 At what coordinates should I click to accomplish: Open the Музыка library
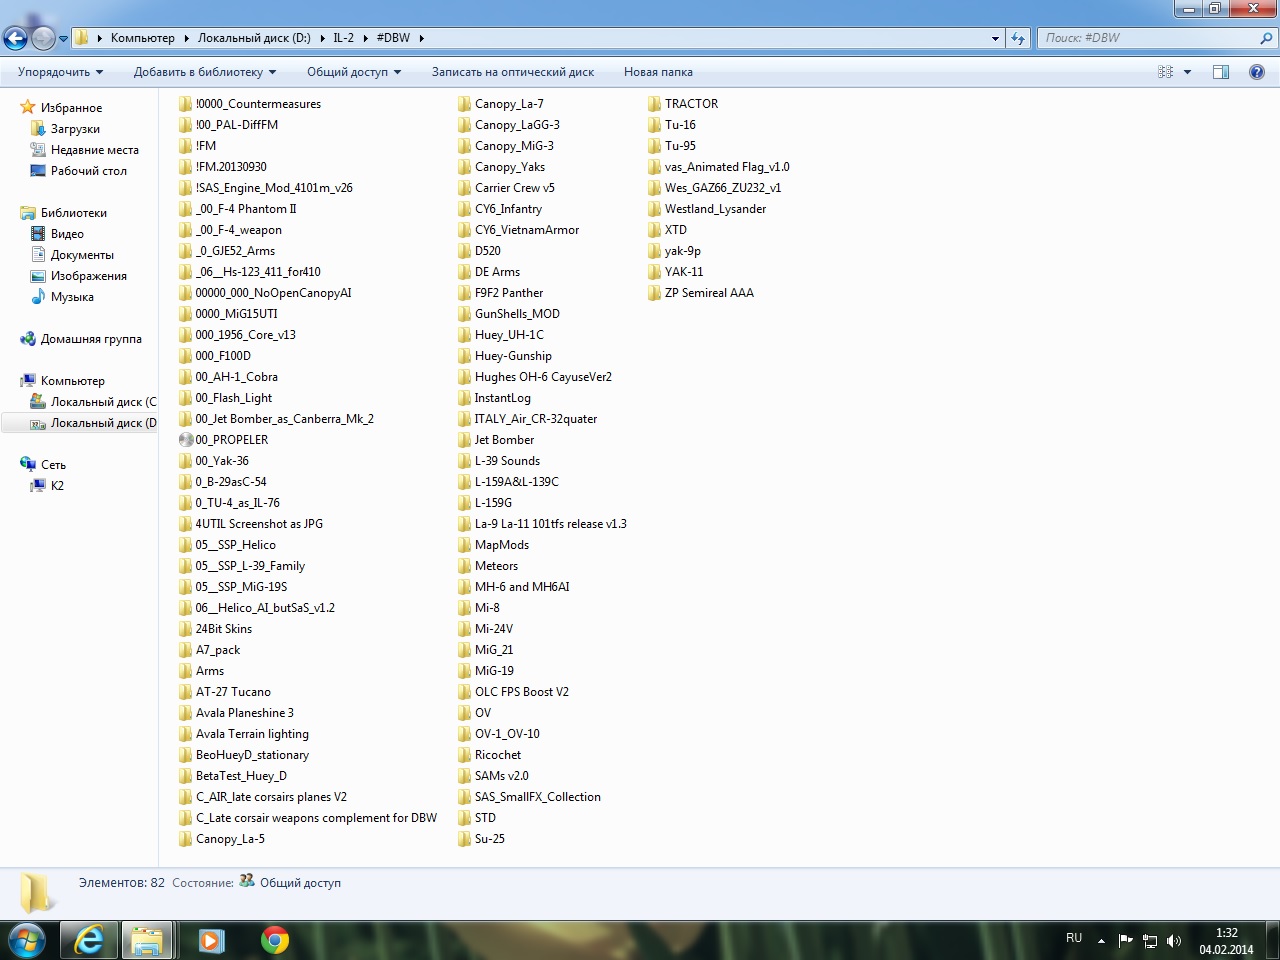[72, 297]
